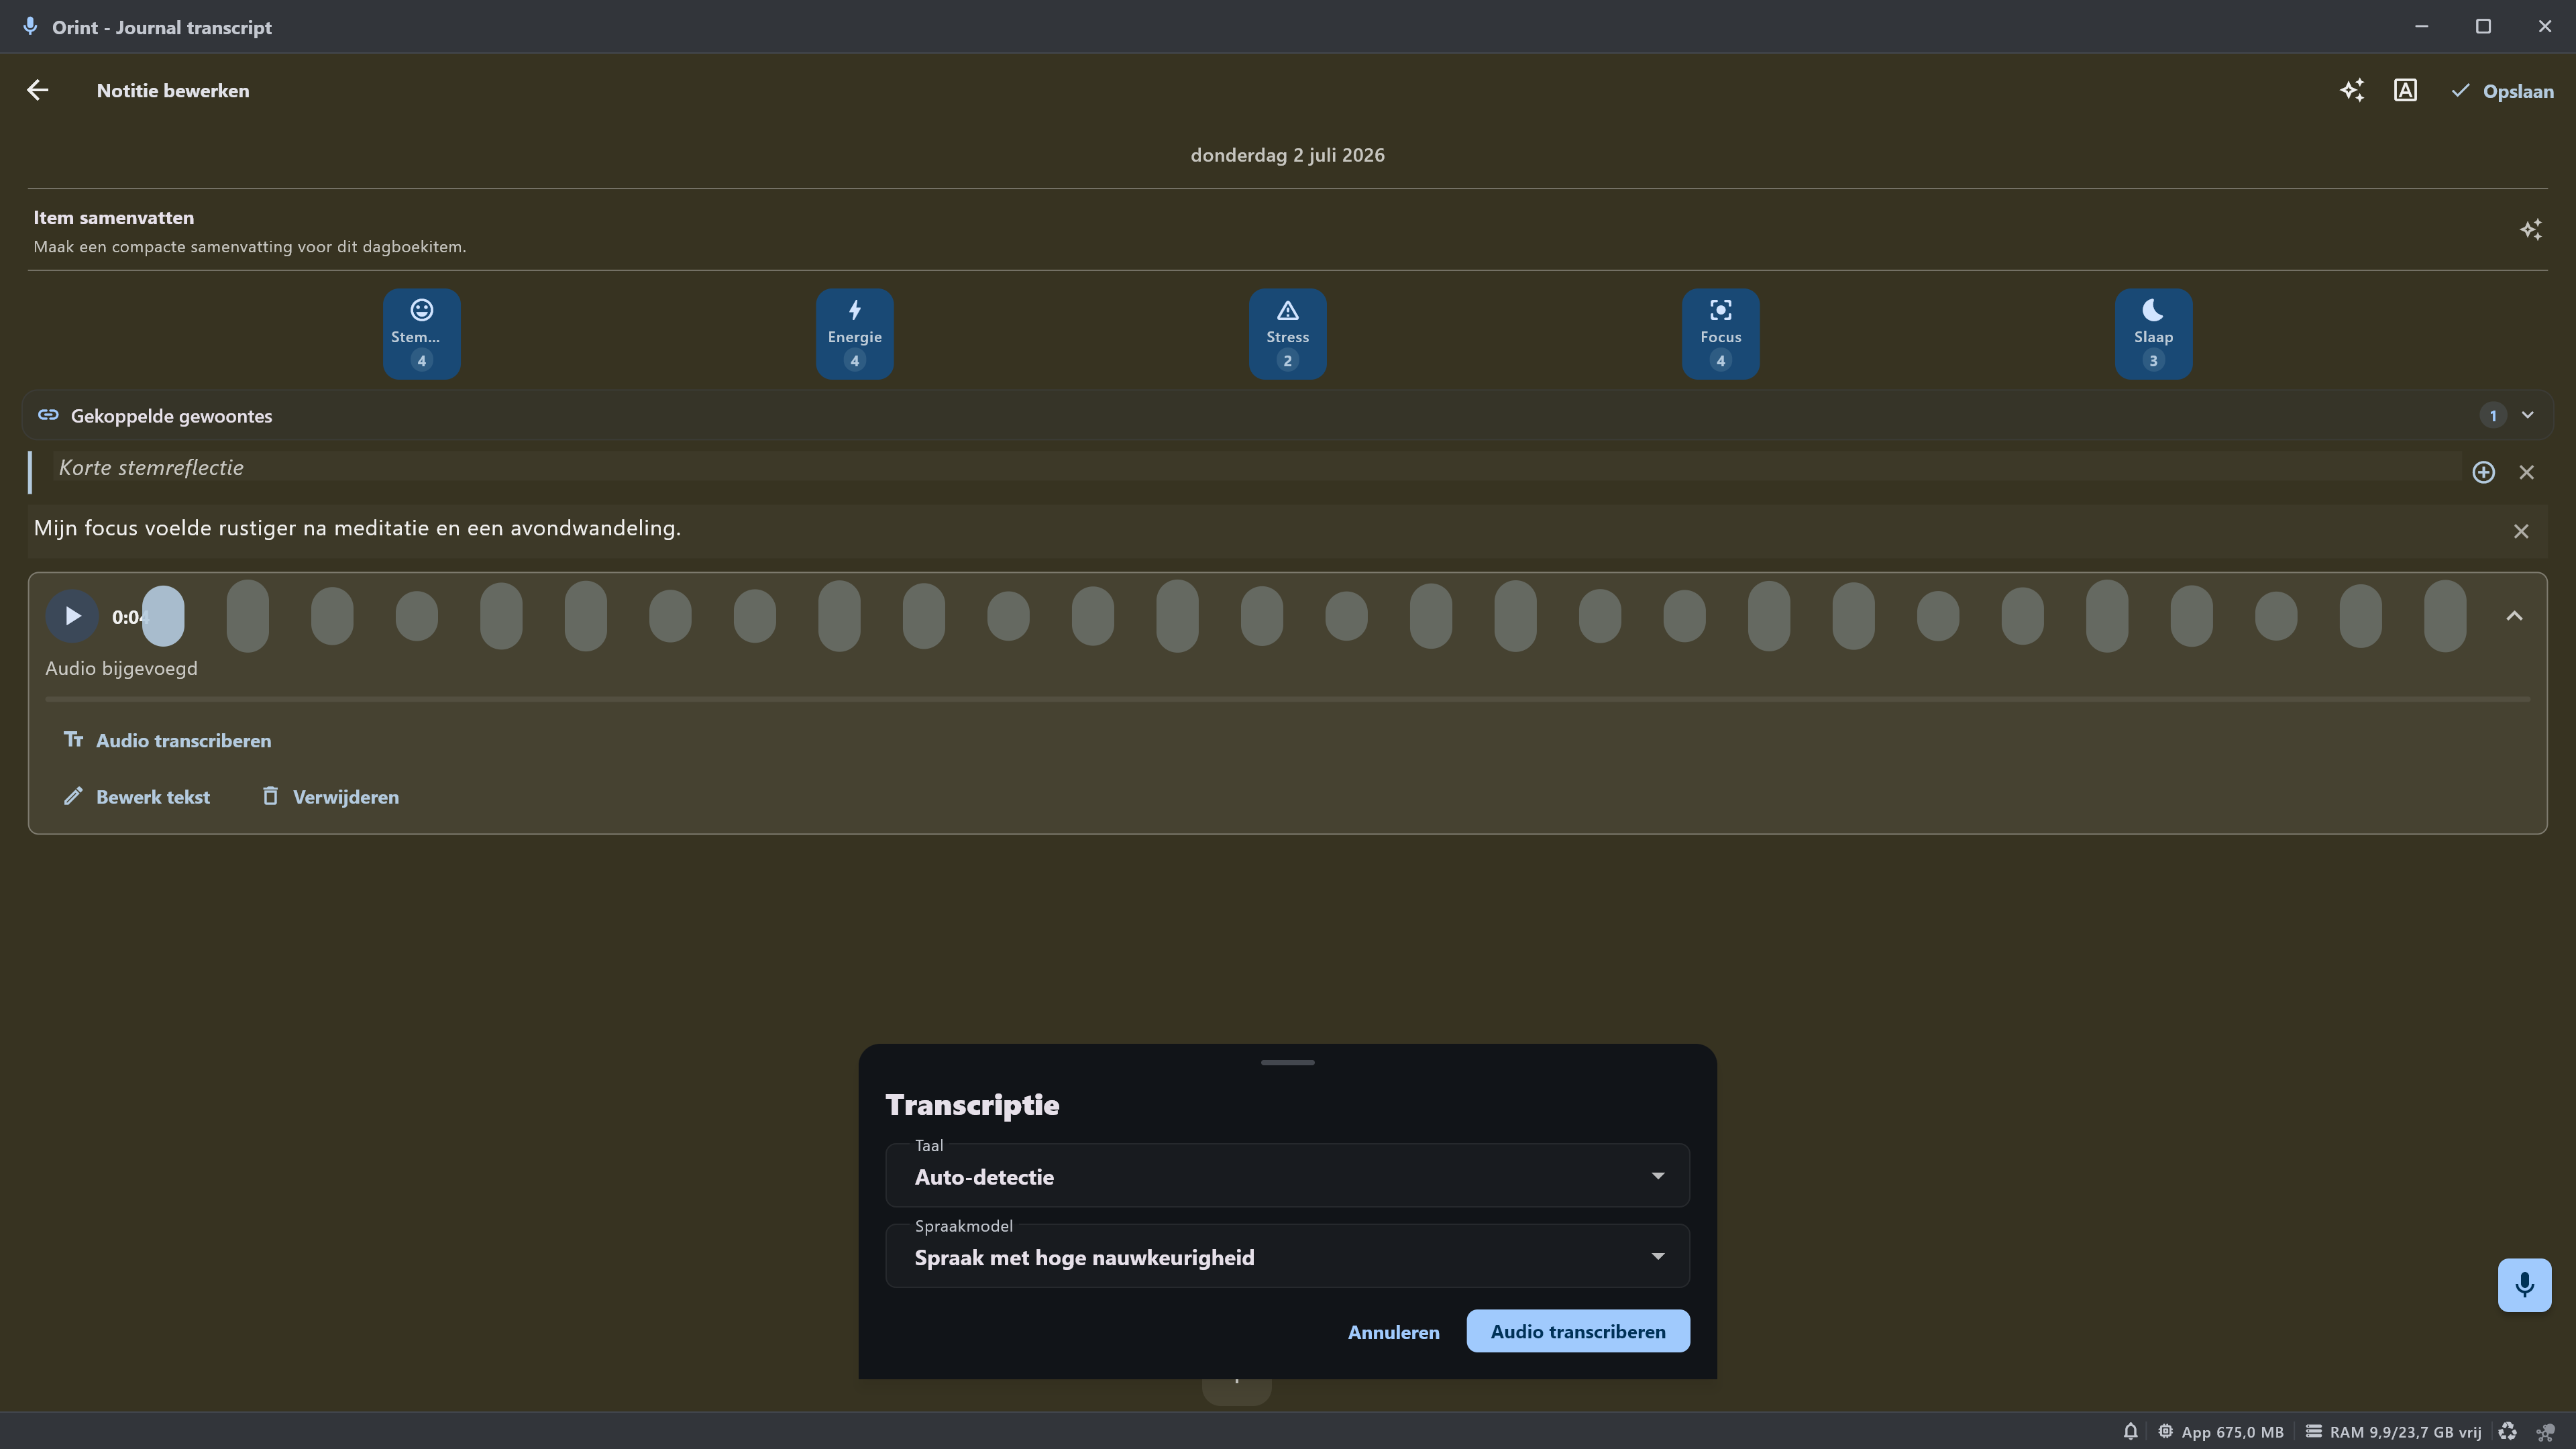Start recording with the microphone button

coord(2524,1285)
